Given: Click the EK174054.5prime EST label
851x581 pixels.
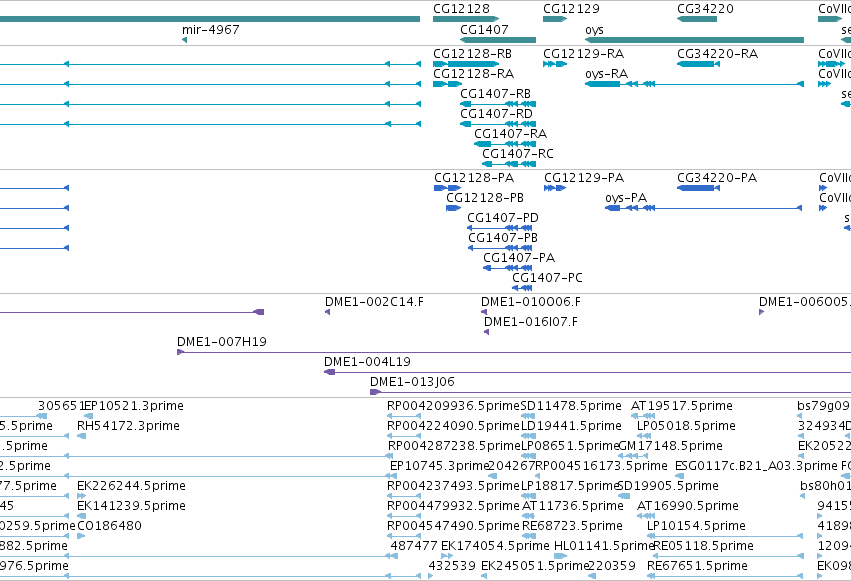Looking at the screenshot, I should pyautogui.click(x=495, y=546).
